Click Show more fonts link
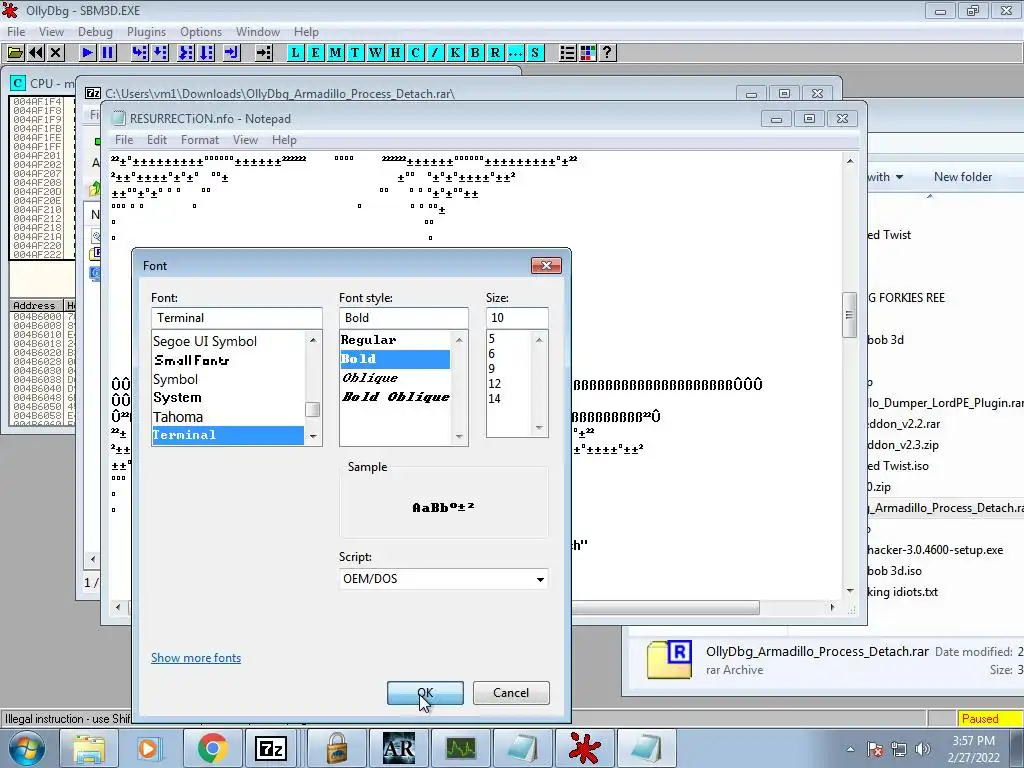 (196, 658)
